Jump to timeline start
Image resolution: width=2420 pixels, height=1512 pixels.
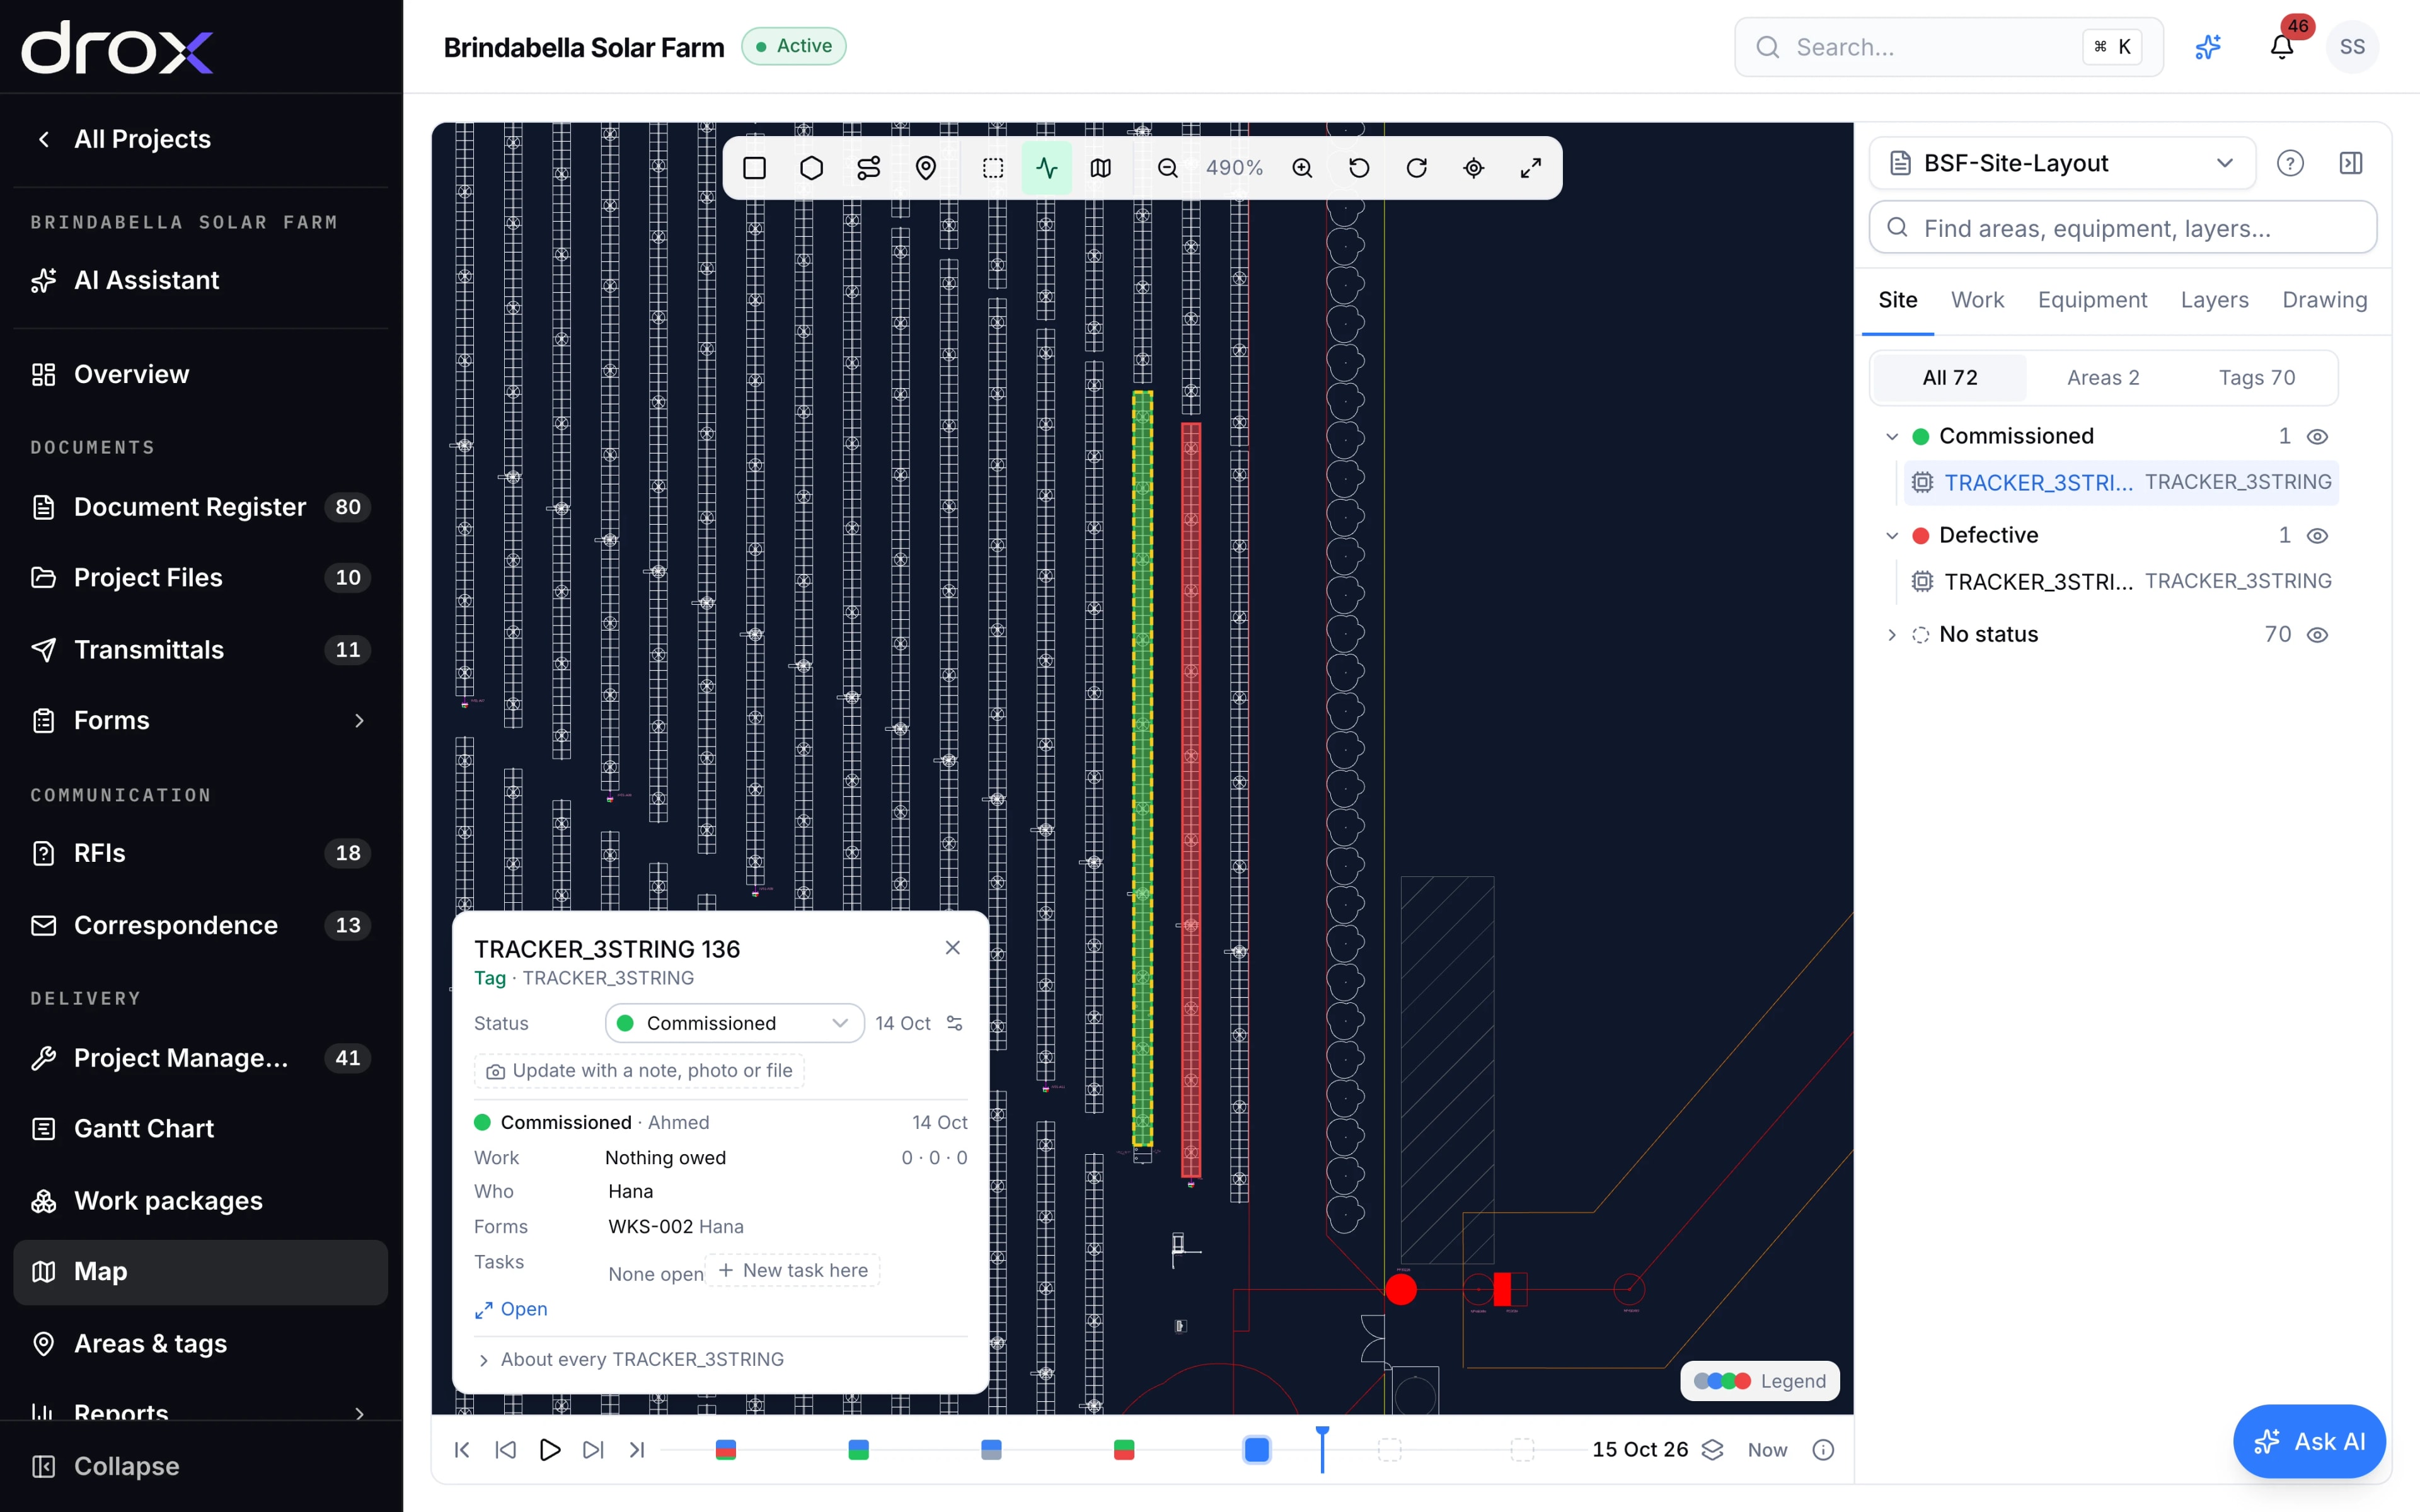462,1449
